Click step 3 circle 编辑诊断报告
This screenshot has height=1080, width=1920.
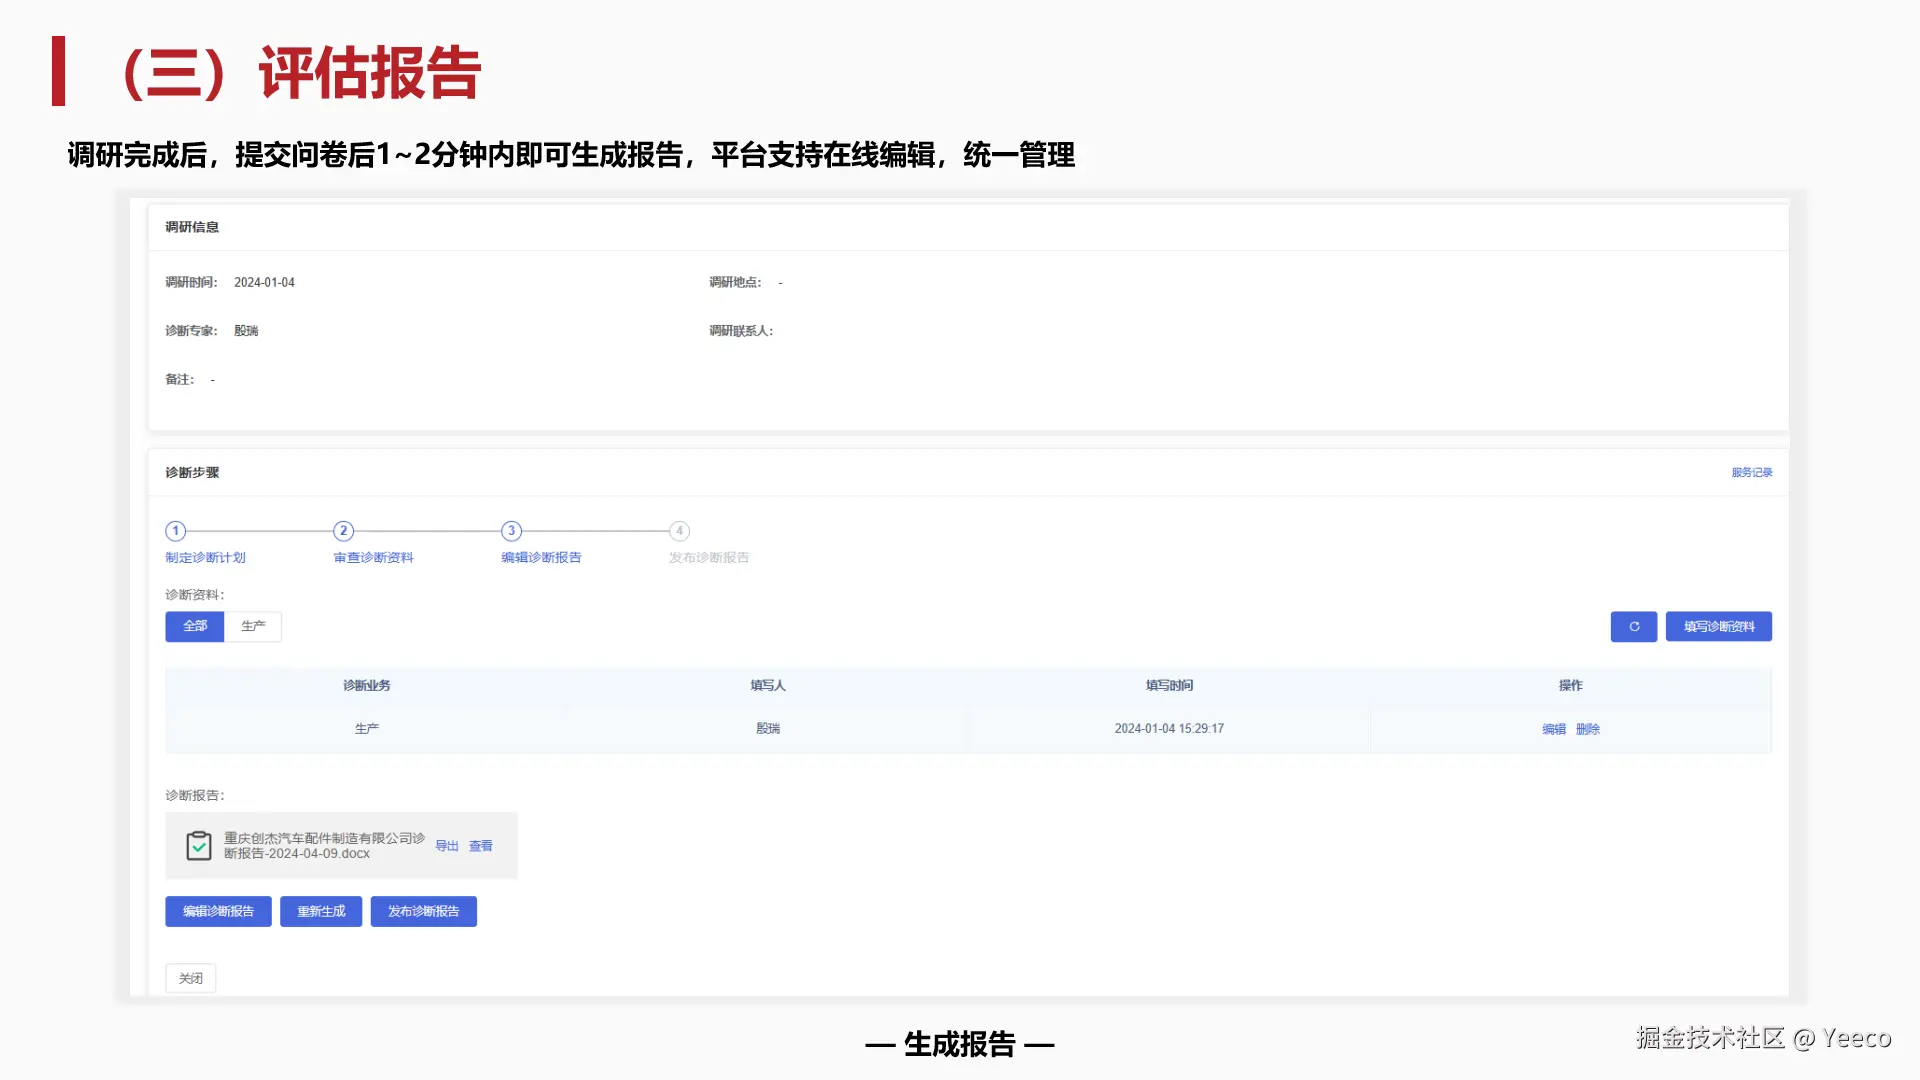tap(511, 531)
